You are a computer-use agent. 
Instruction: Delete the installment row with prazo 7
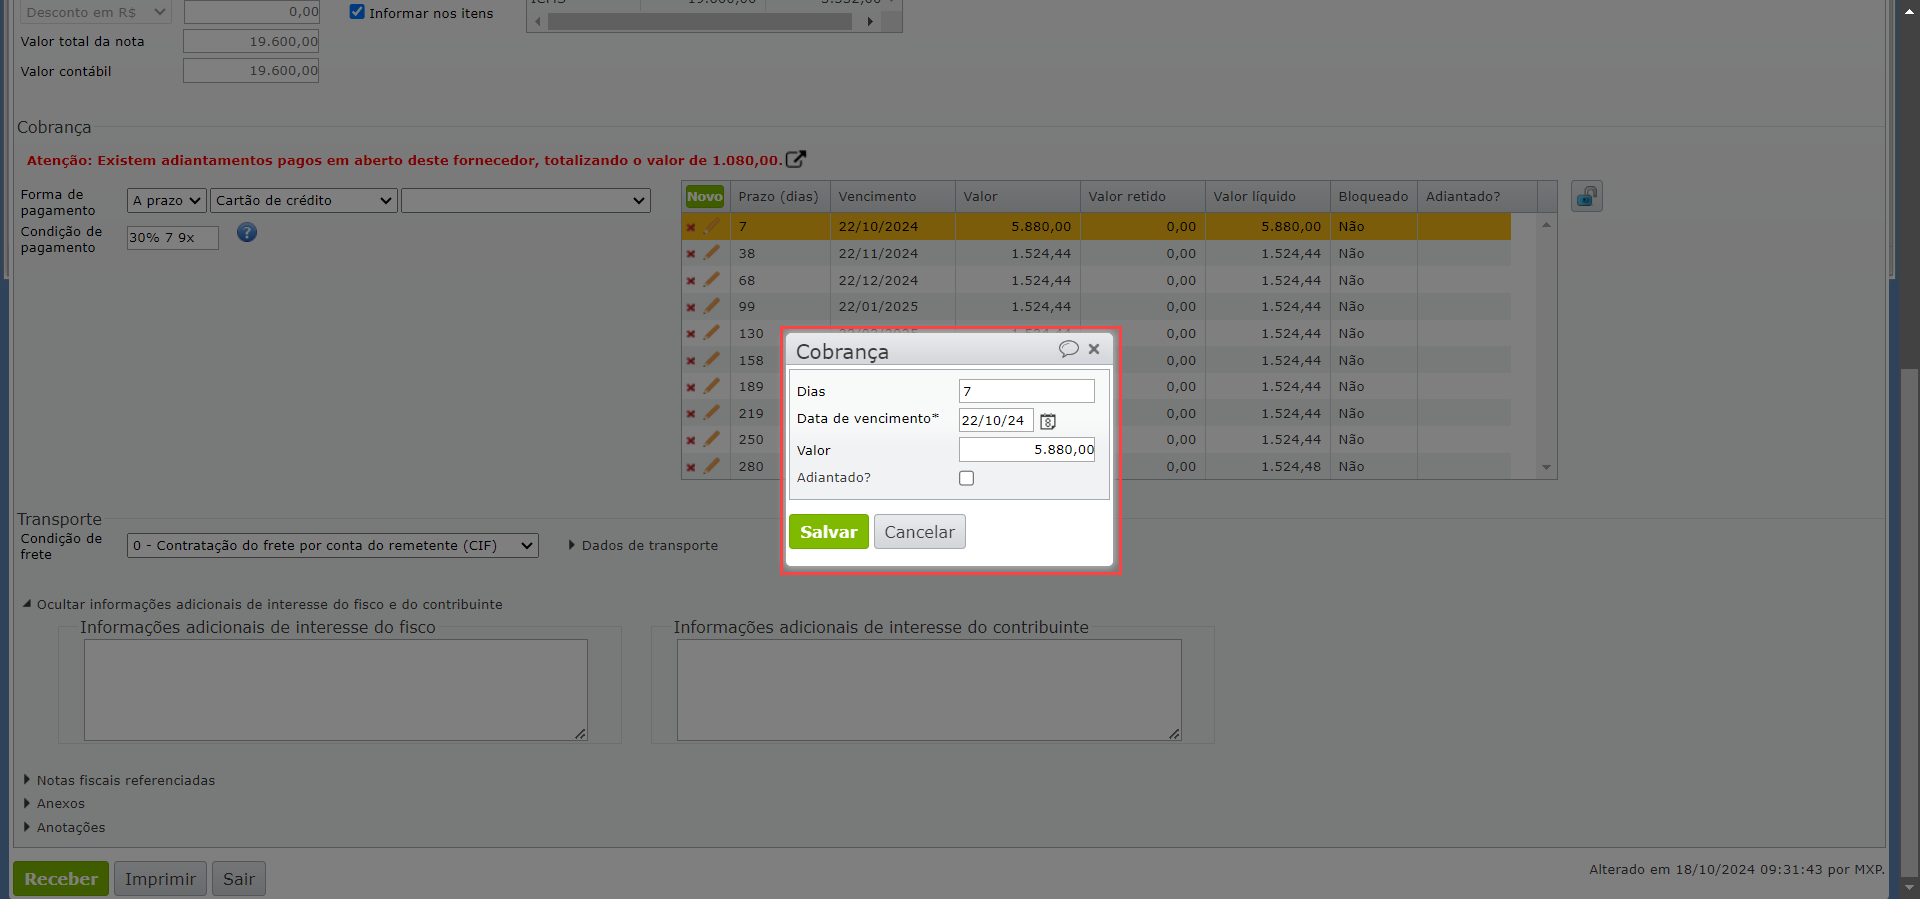tap(691, 227)
